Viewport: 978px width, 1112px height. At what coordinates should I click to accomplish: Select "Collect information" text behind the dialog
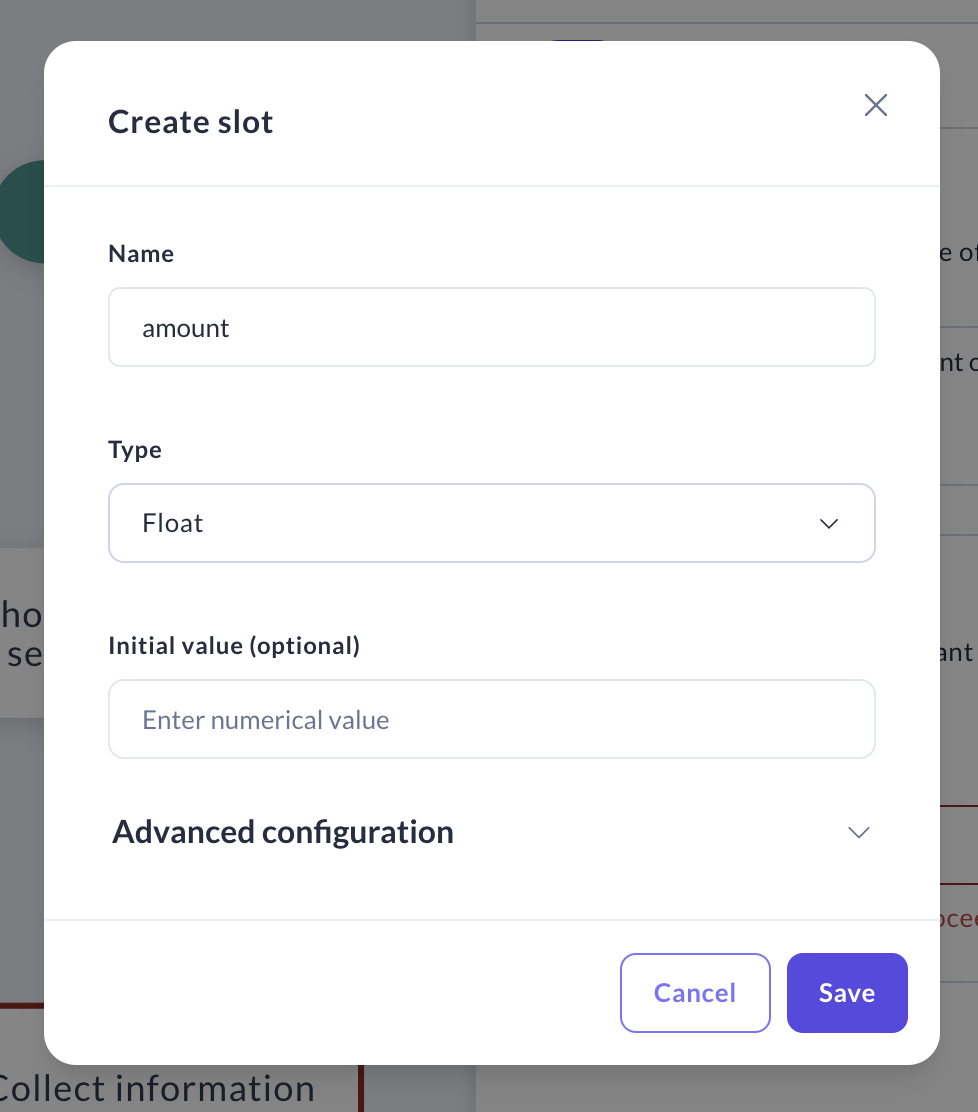pyautogui.click(x=157, y=1089)
